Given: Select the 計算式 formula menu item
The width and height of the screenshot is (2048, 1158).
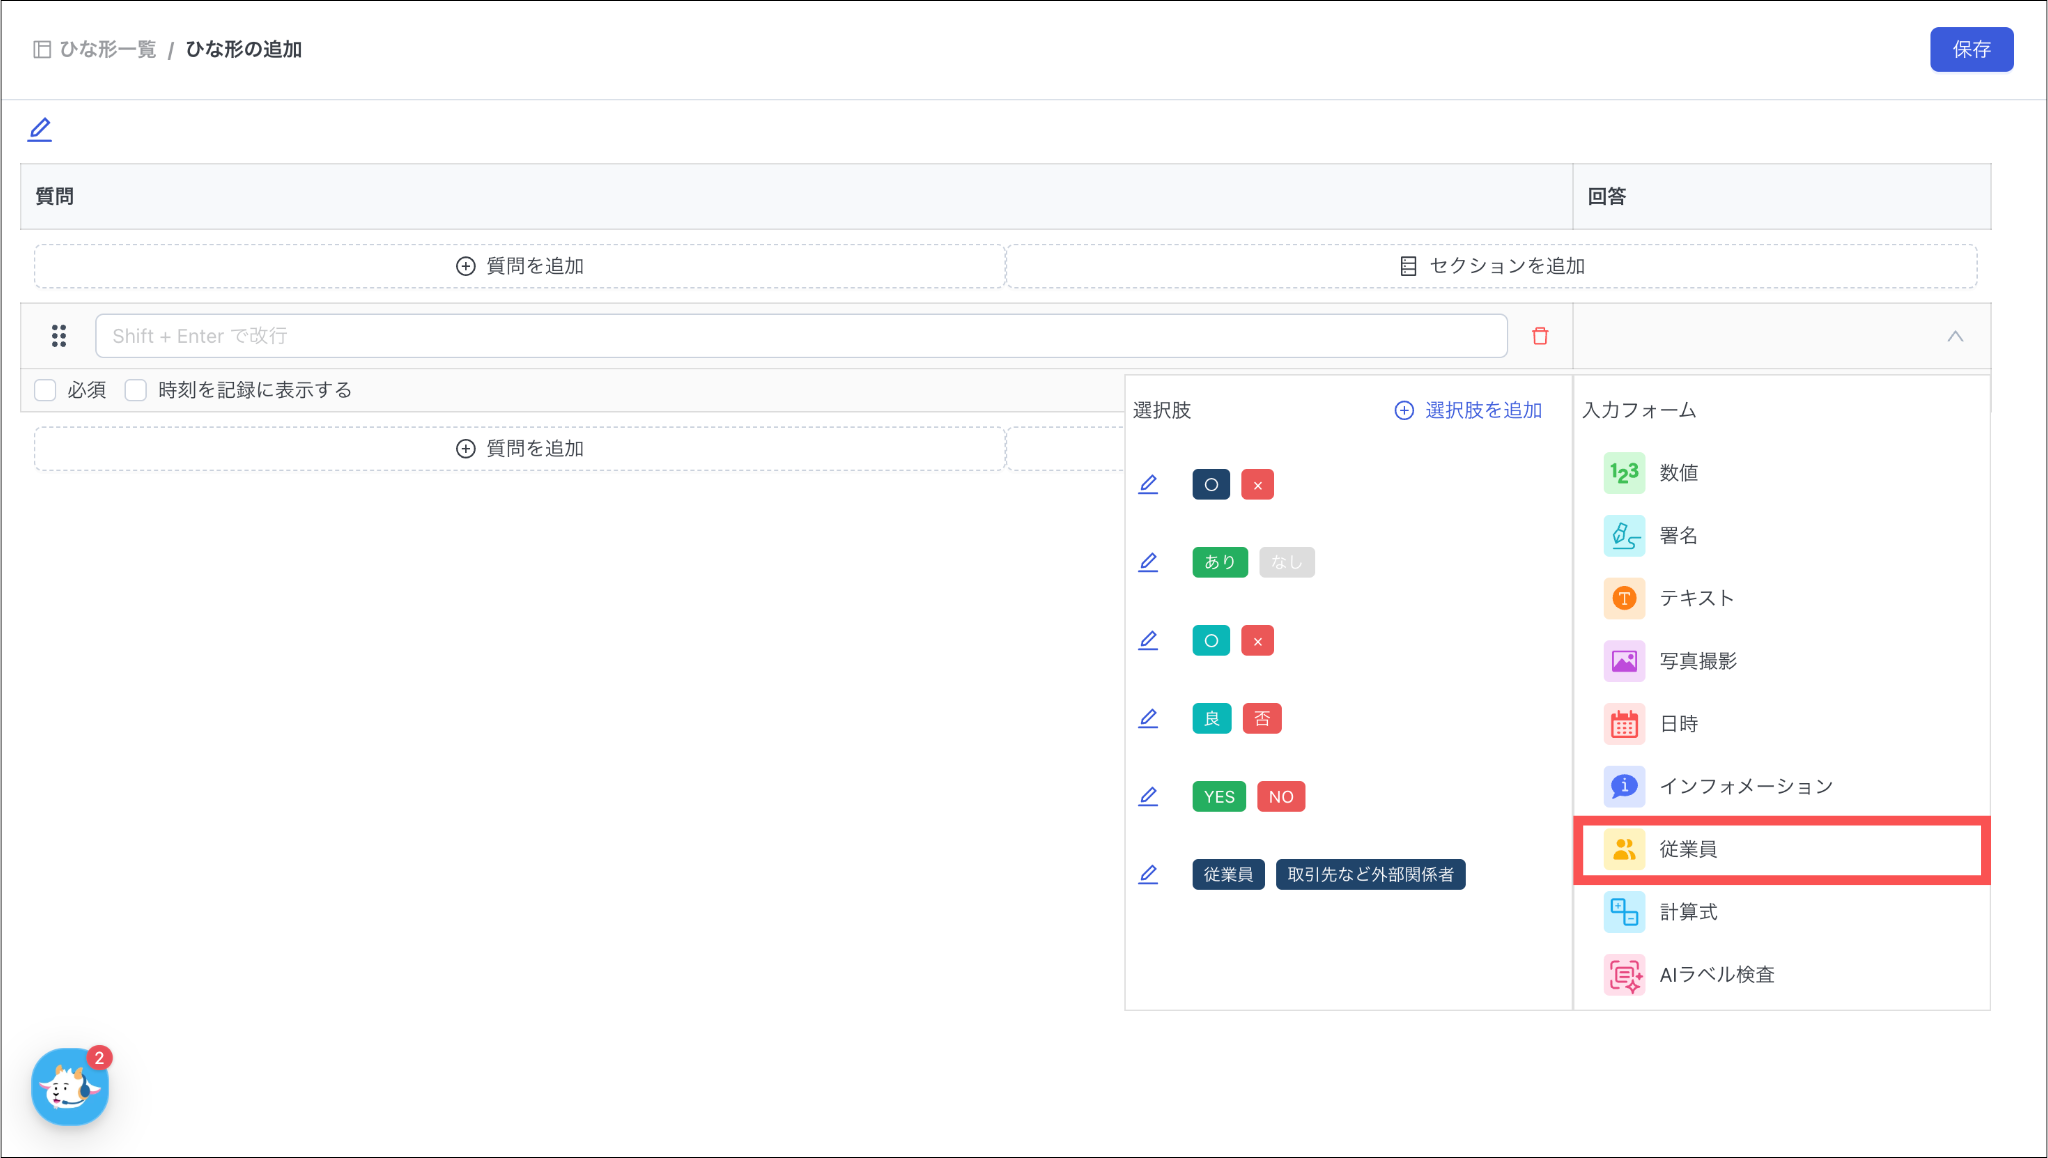Looking at the screenshot, I should pos(1688,912).
